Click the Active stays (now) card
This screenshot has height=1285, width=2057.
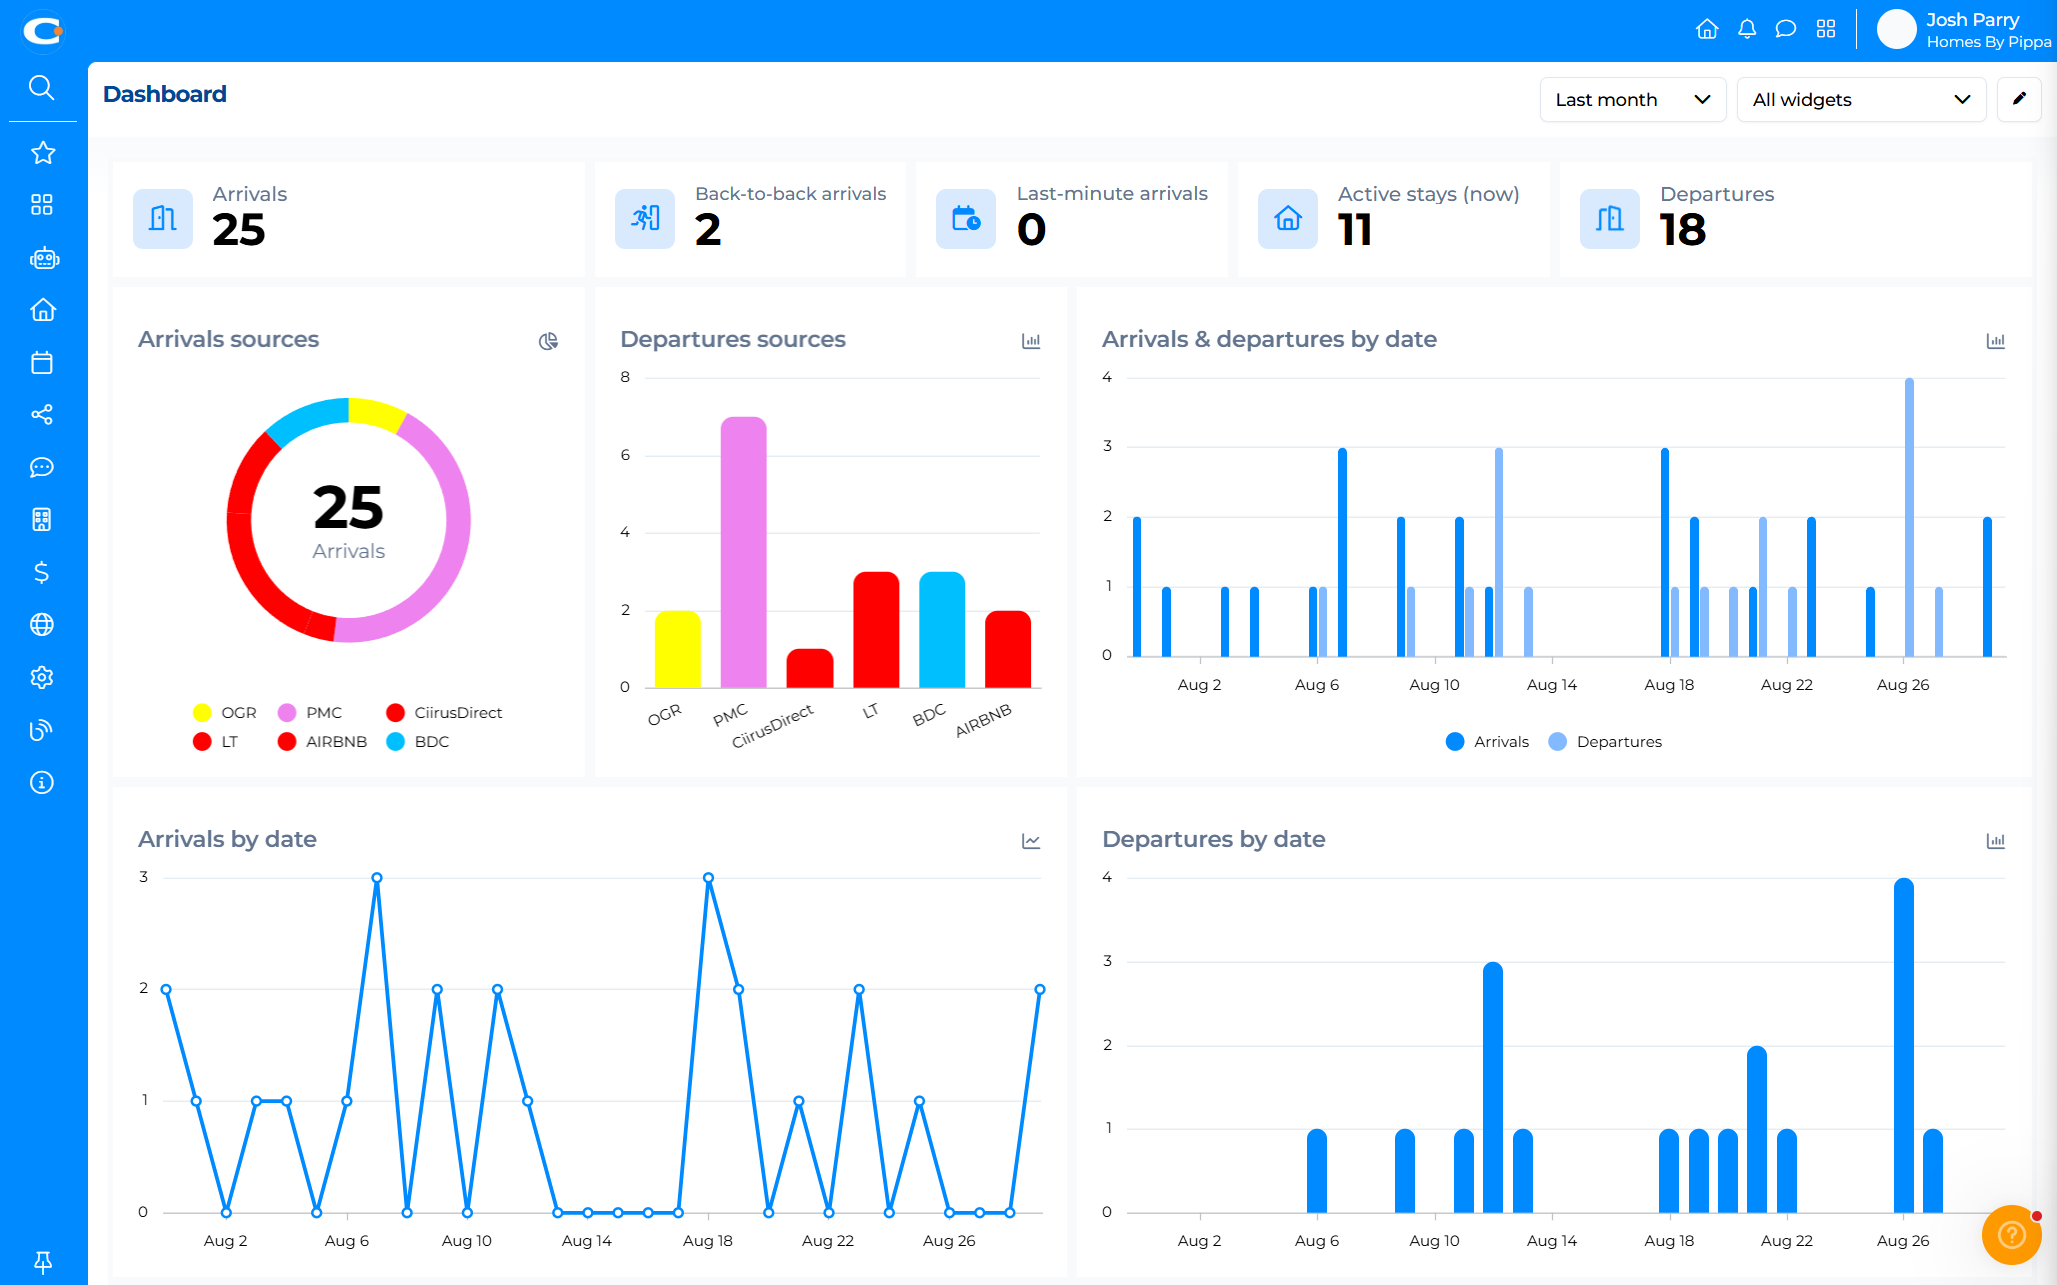pyautogui.click(x=1392, y=219)
